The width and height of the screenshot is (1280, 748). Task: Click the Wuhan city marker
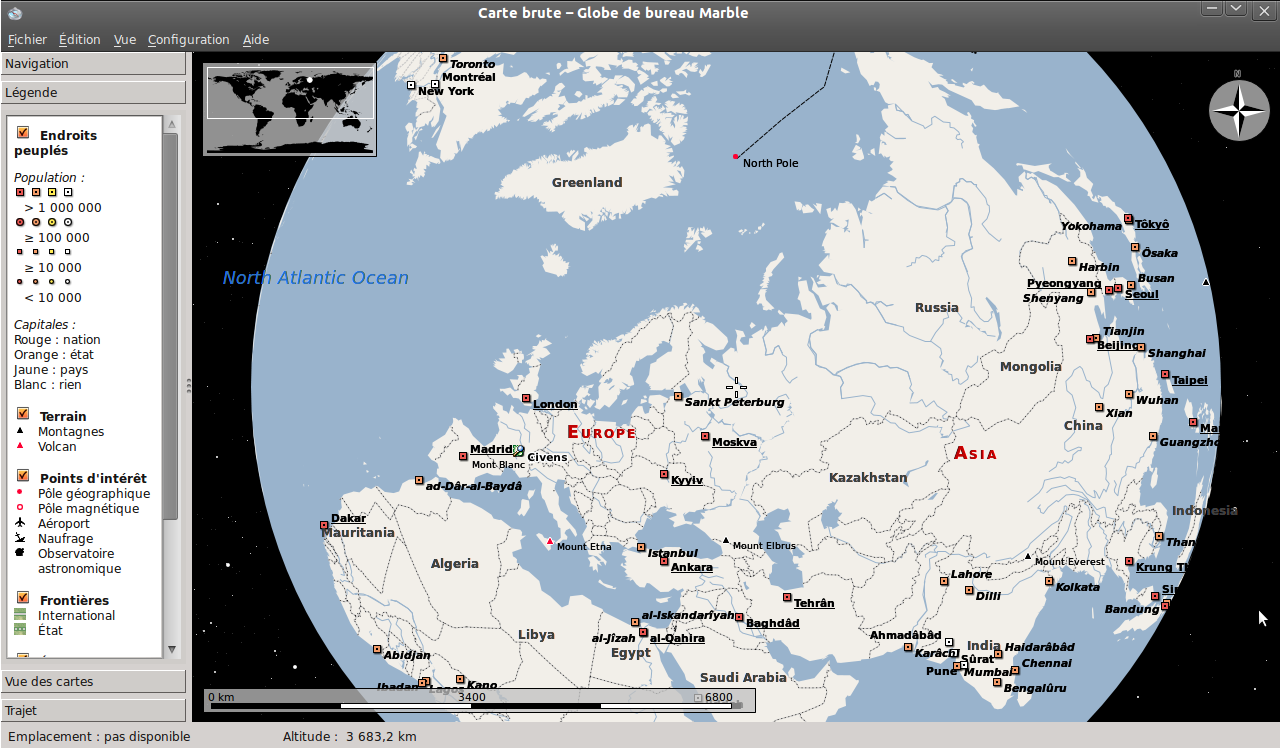coord(1129,394)
